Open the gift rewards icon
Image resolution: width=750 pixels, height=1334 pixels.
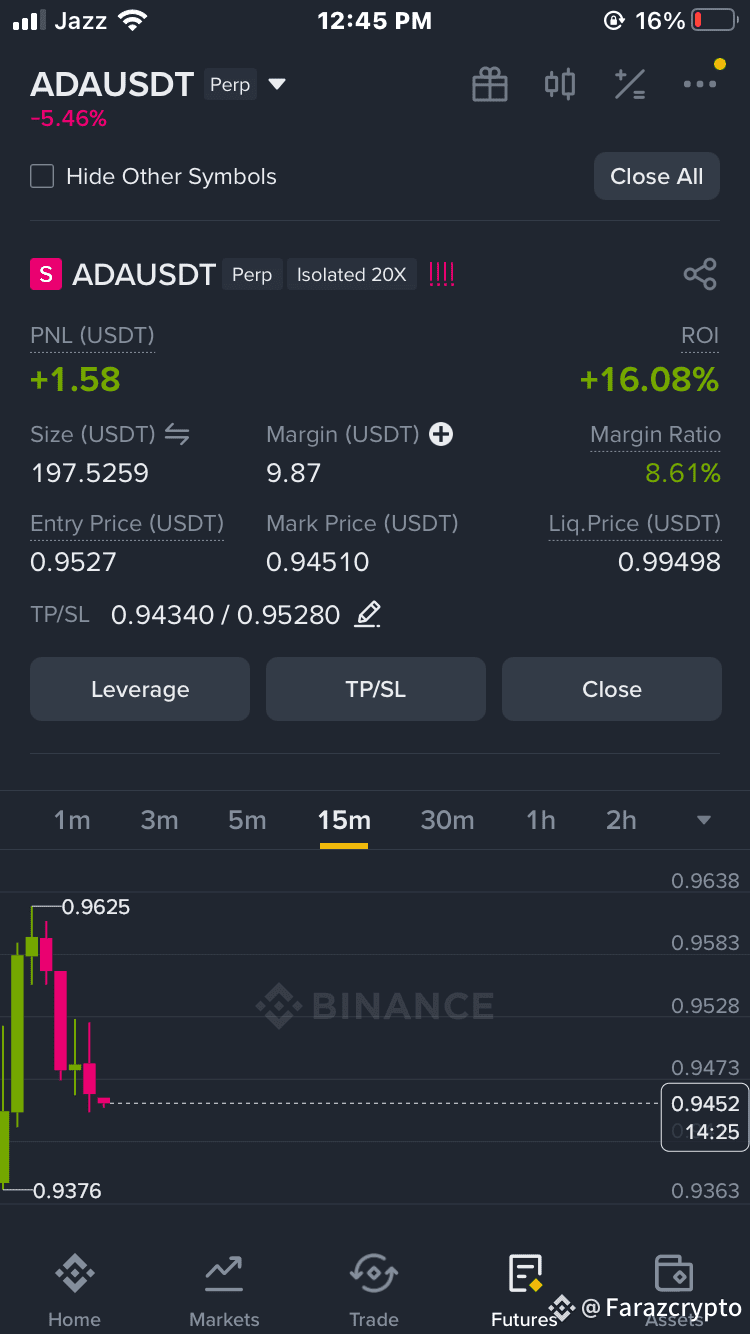(x=490, y=85)
